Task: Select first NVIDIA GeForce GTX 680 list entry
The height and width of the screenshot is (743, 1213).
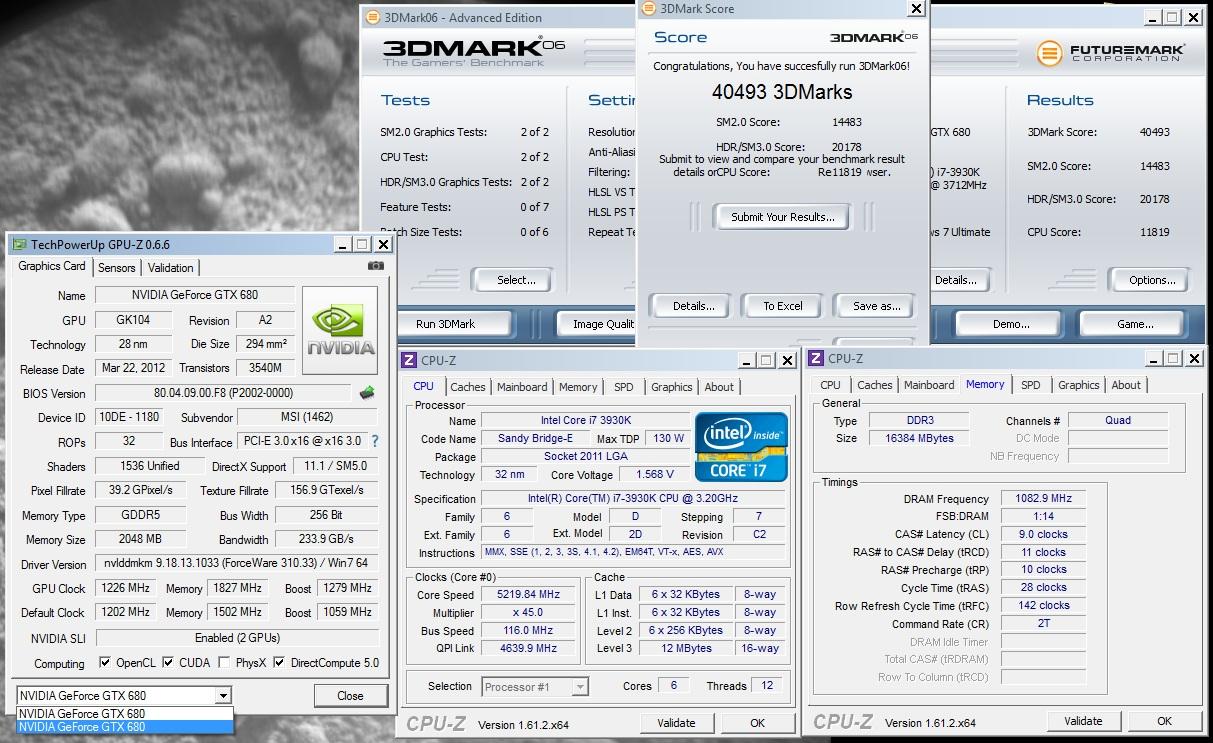Action: click(x=124, y=713)
